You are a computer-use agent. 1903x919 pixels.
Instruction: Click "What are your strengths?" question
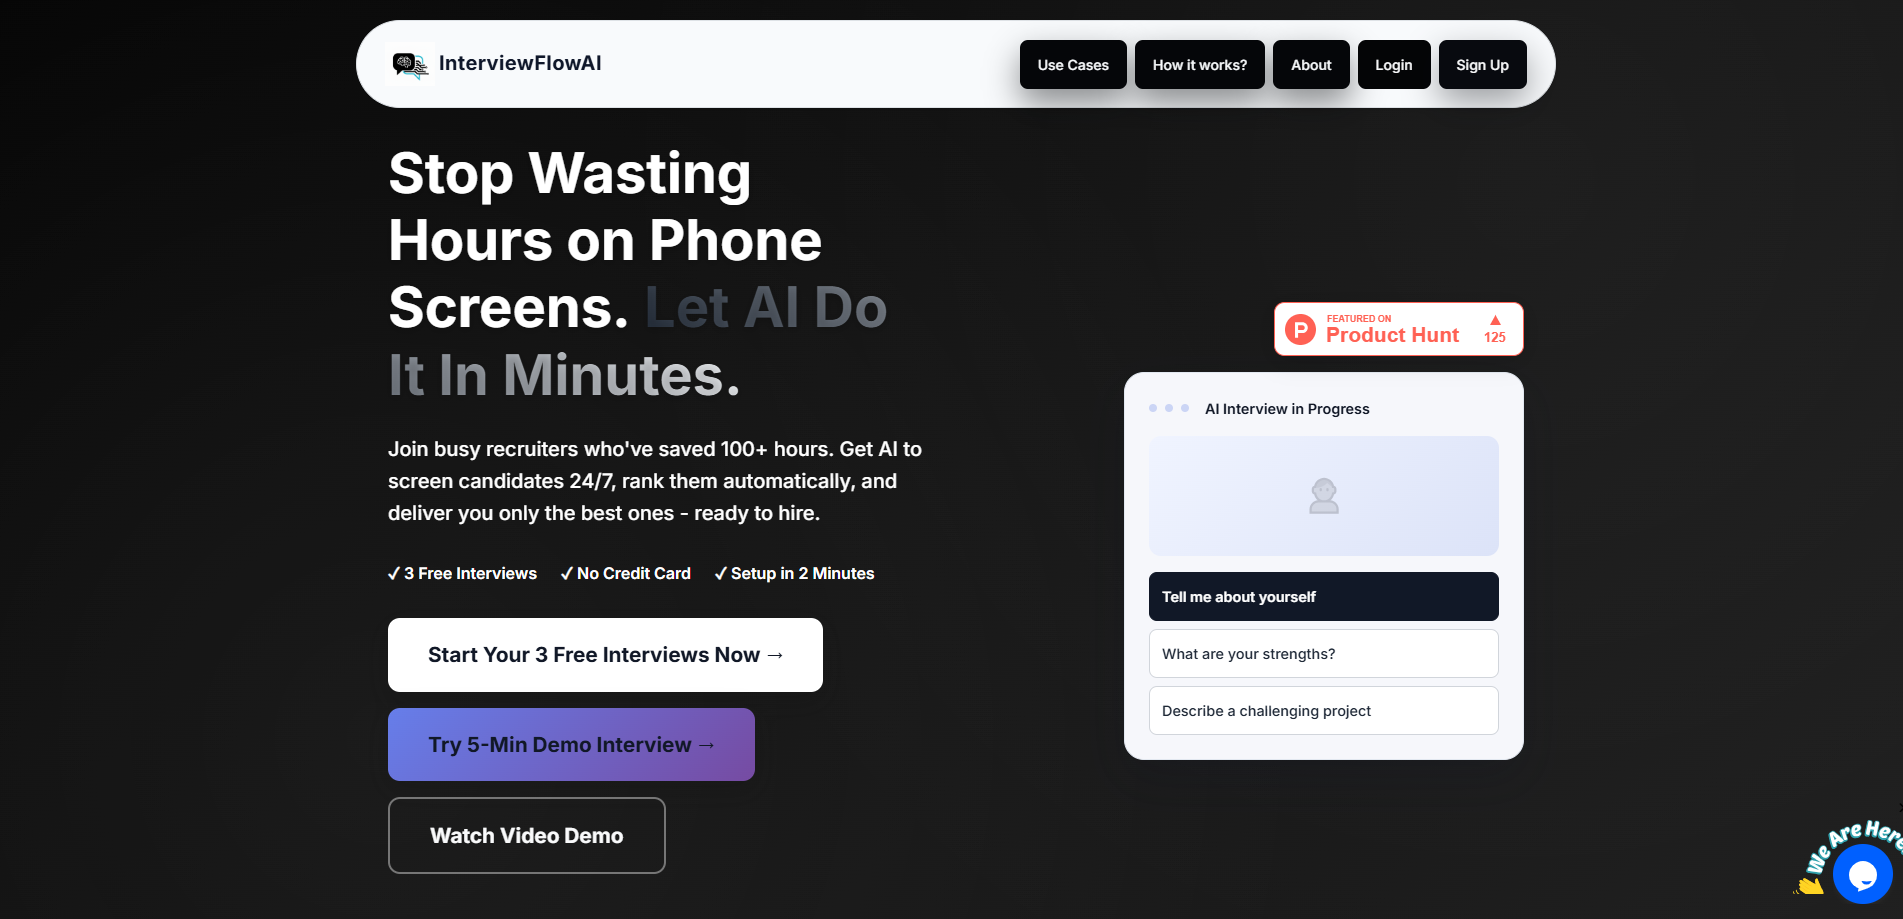point(1323,653)
